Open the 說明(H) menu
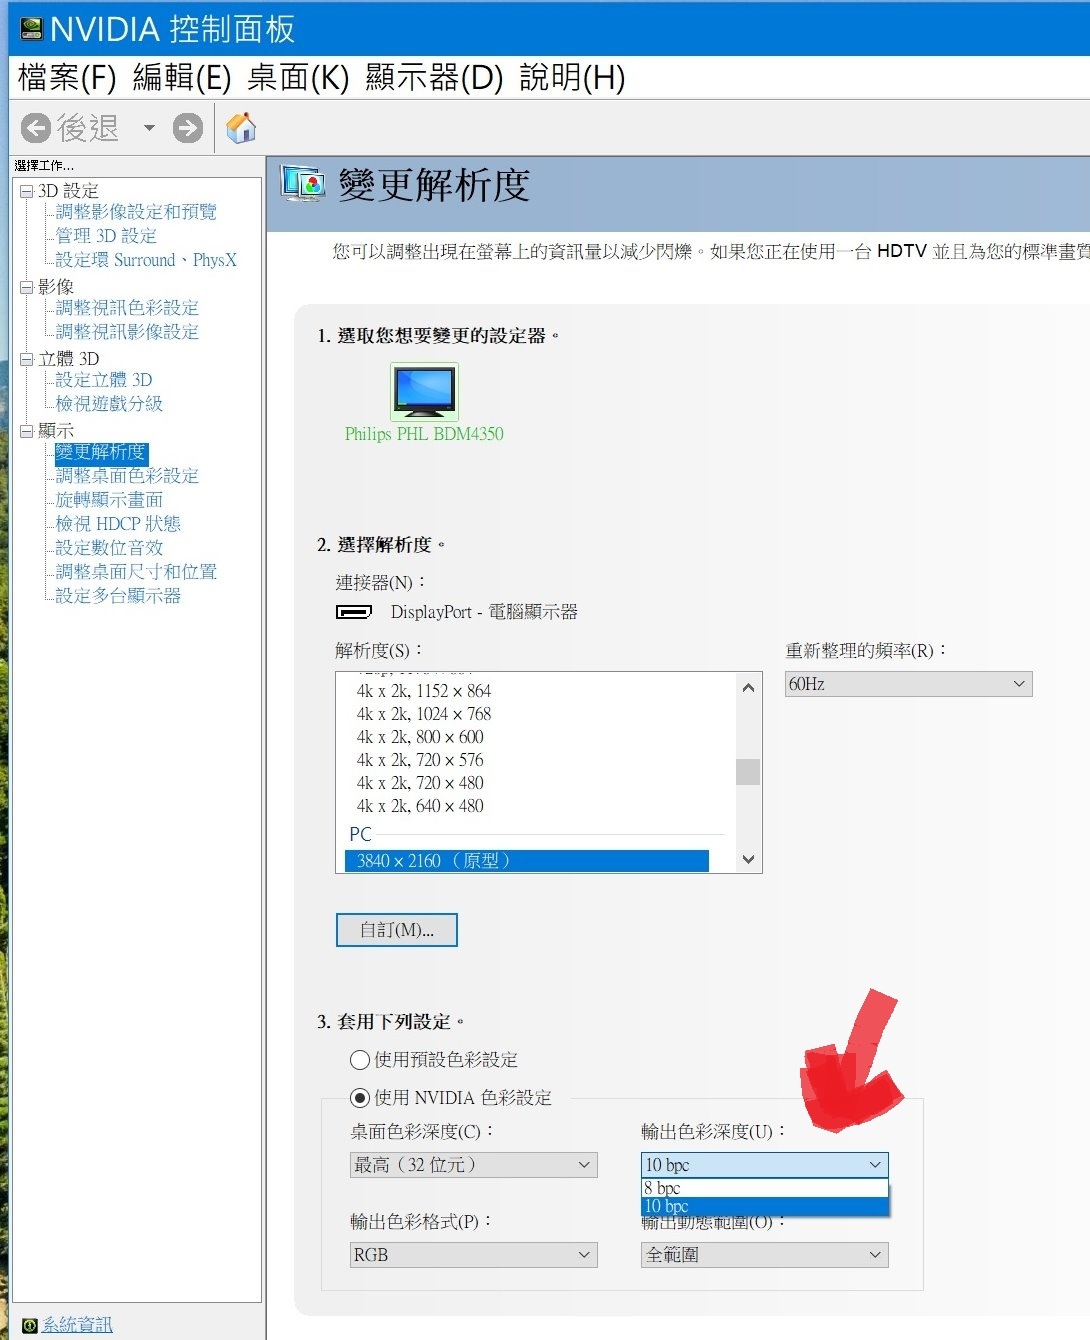Screen dimensions: 1090x1340 pos(572,77)
